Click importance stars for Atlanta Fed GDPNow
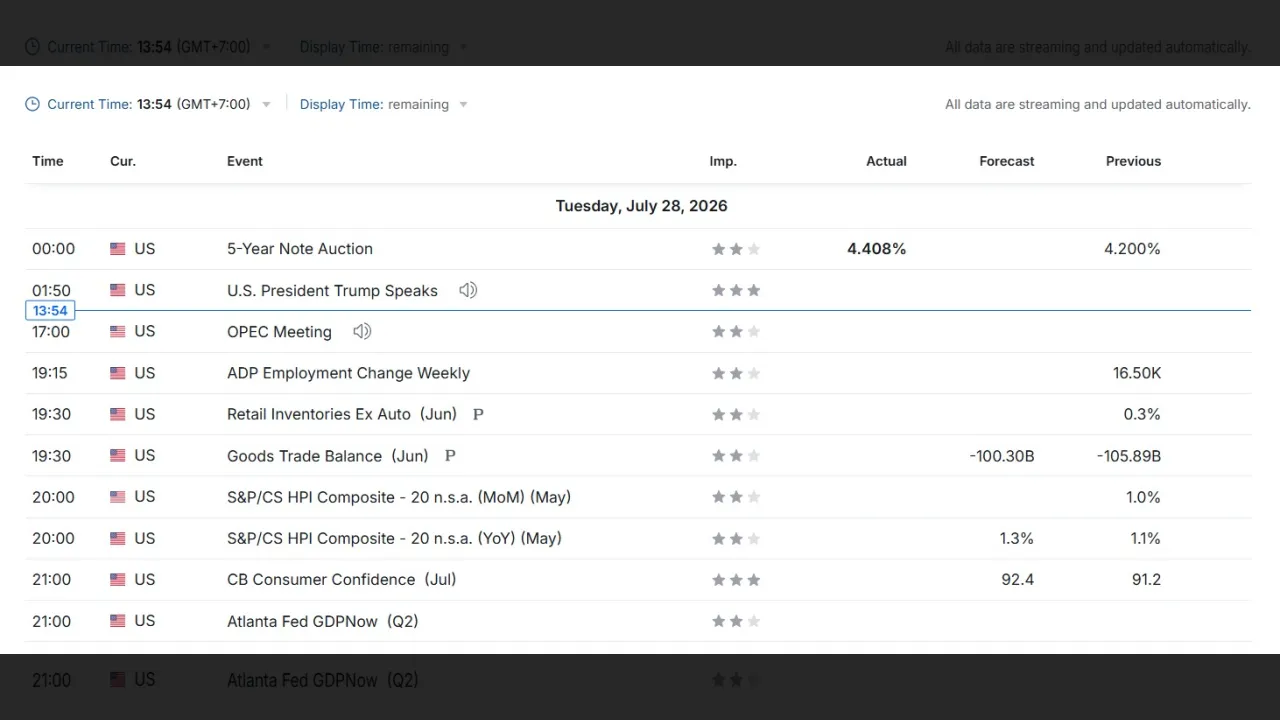The width and height of the screenshot is (1280, 720). click(736, 621)
